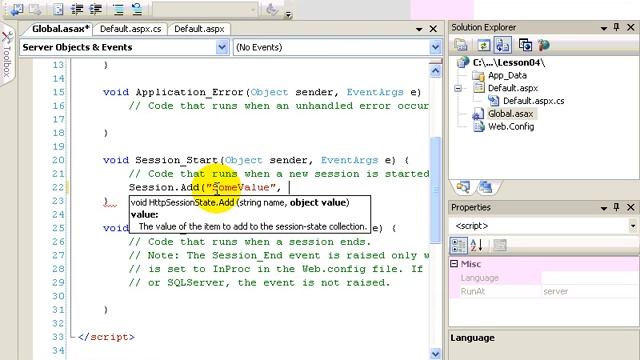Close the active editor document
Viewport: 640px width, 360px height.
click(433, 29)
